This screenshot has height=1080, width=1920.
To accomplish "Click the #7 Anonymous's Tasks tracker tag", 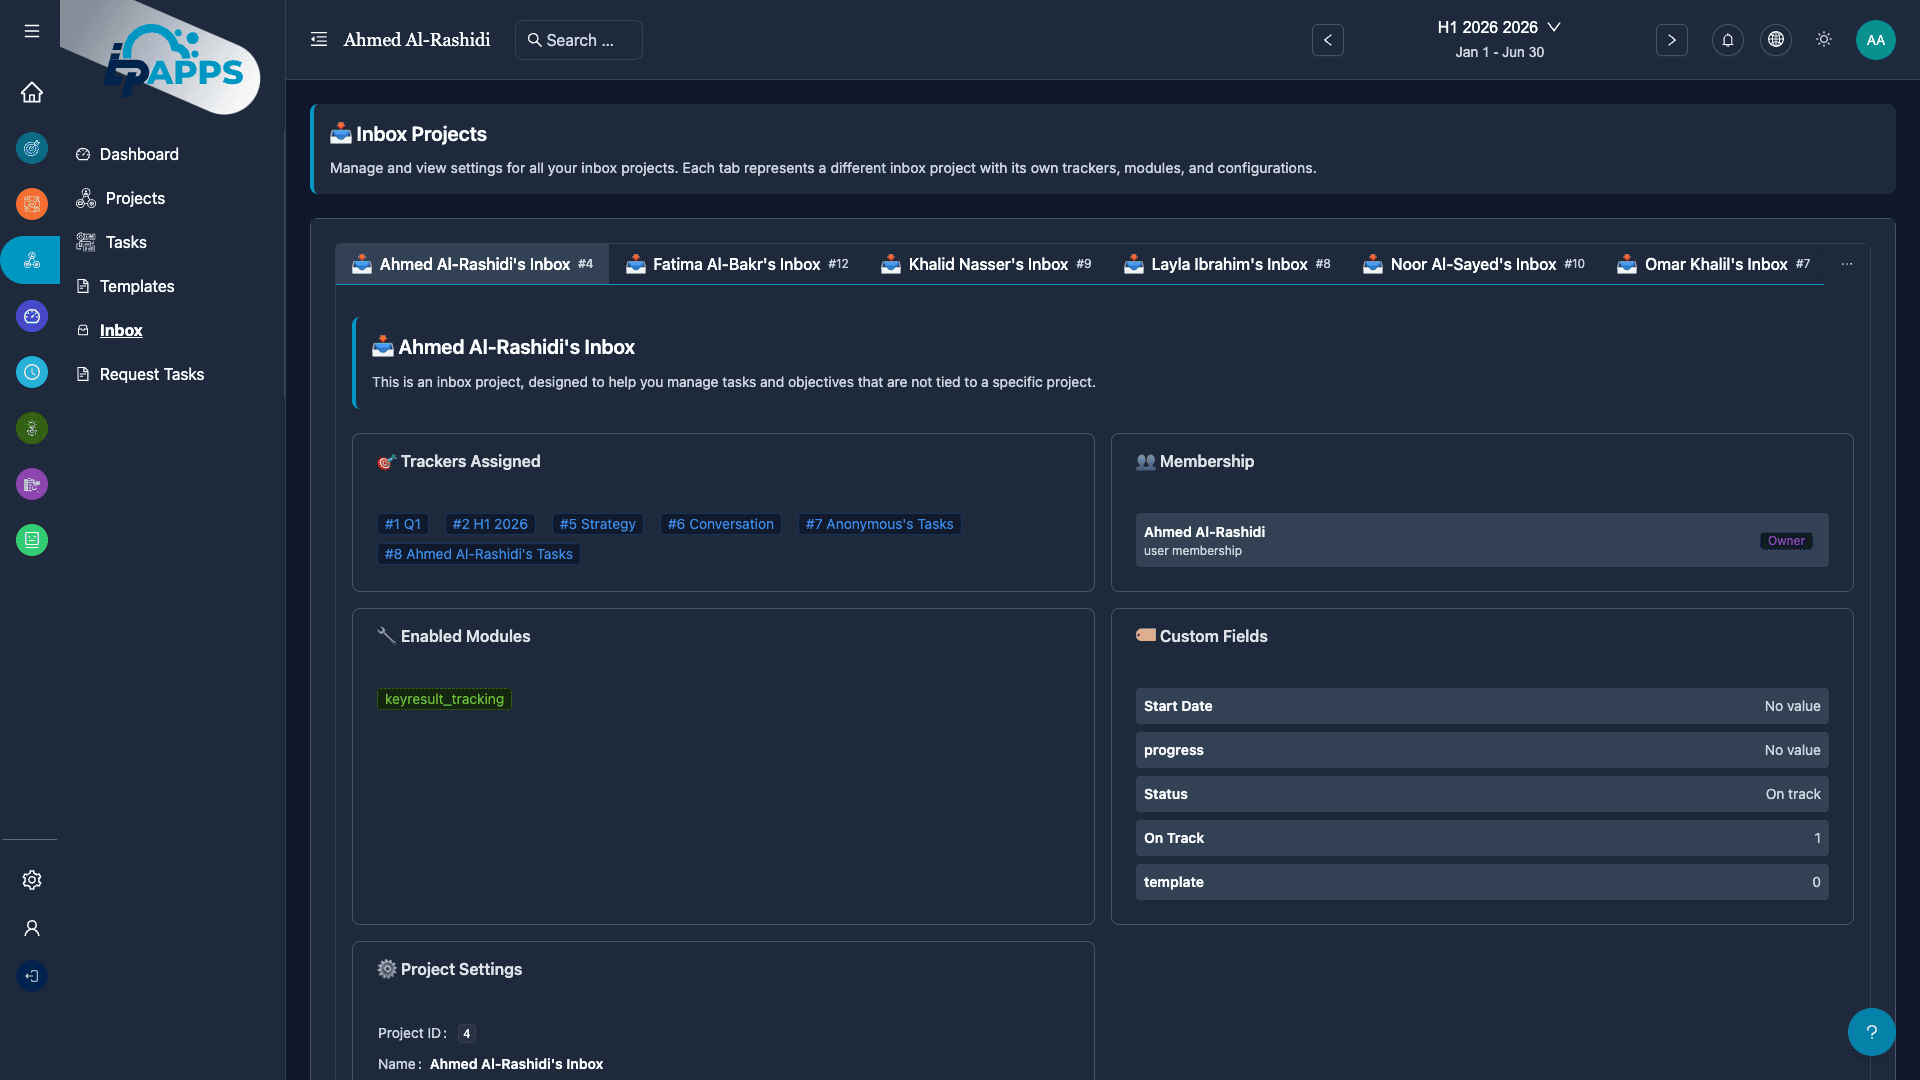I will (x=880, y=524).
